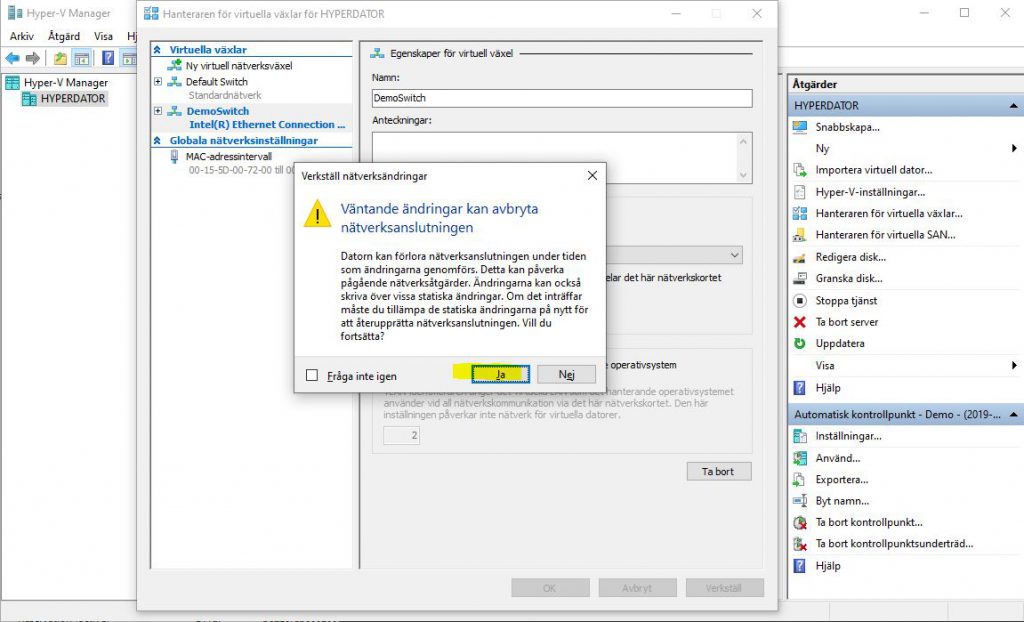Open the Arkiv menu
The width and height of the screenshot is (1024, 622).
22,37
